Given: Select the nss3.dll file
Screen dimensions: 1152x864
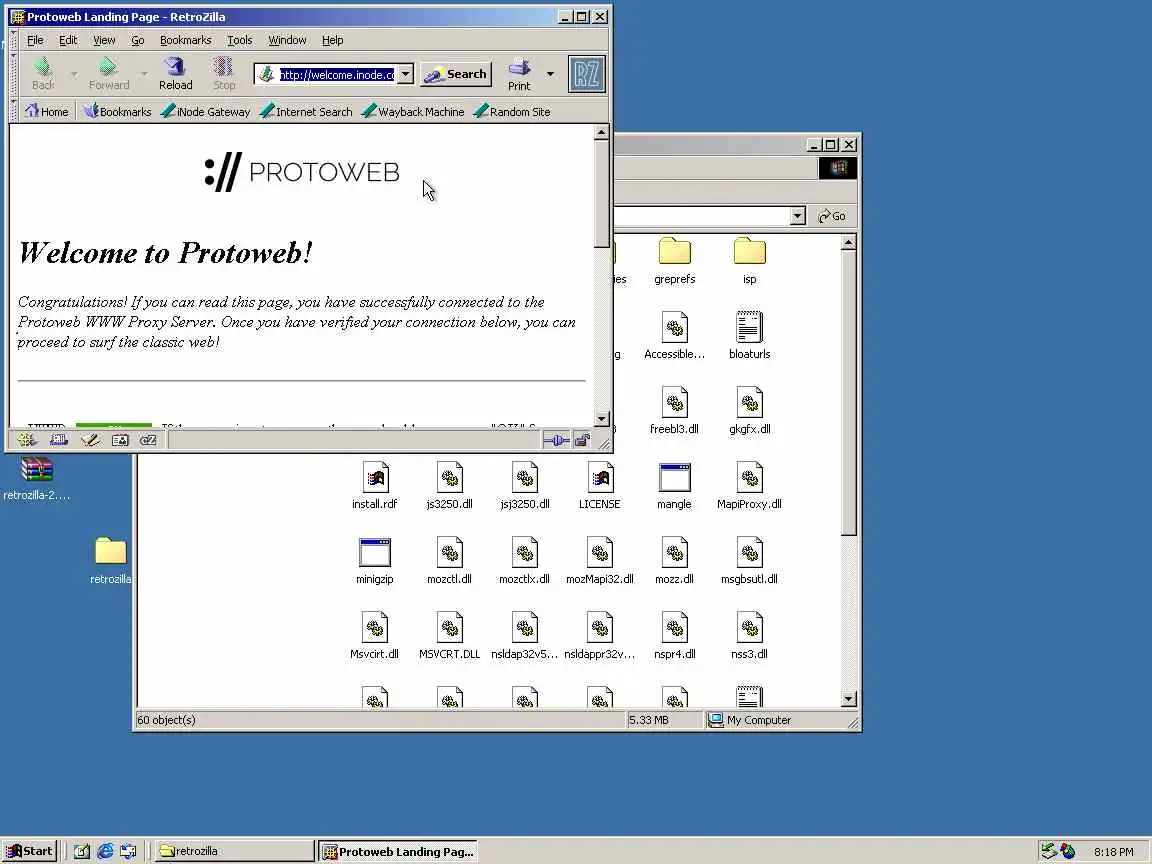Looking at the screenshot, I should [749, 635].
